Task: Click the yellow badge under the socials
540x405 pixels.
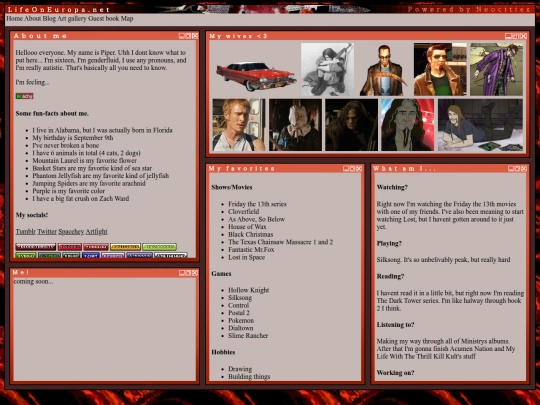Action: (x=125, y=247)
